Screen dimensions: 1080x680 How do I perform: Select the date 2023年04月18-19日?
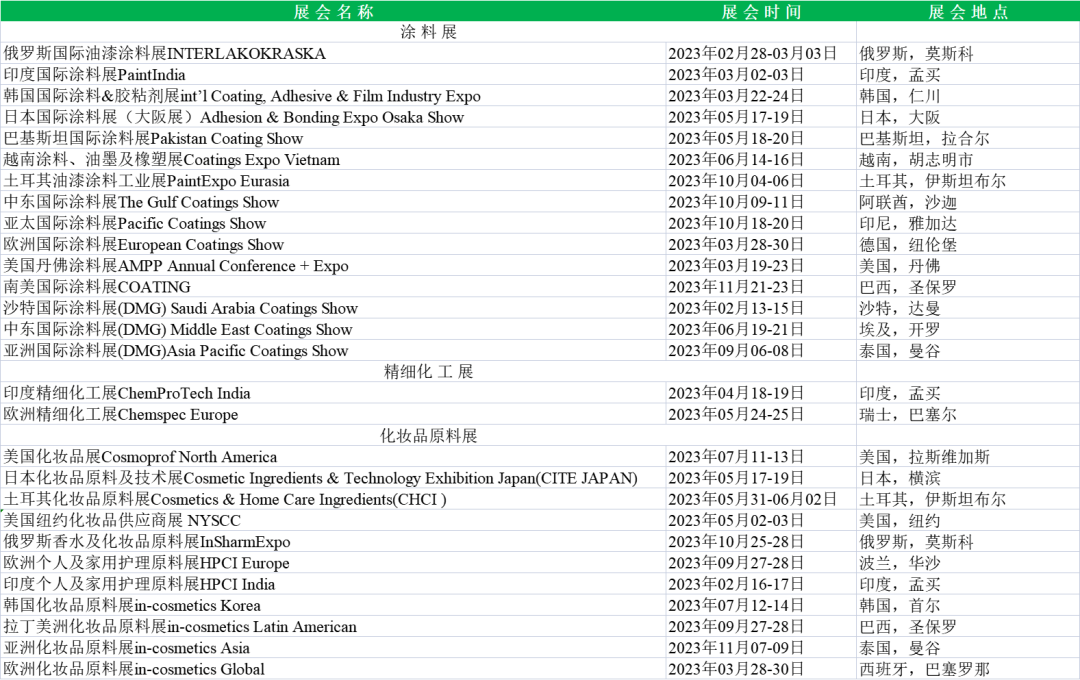coord(736,393)
